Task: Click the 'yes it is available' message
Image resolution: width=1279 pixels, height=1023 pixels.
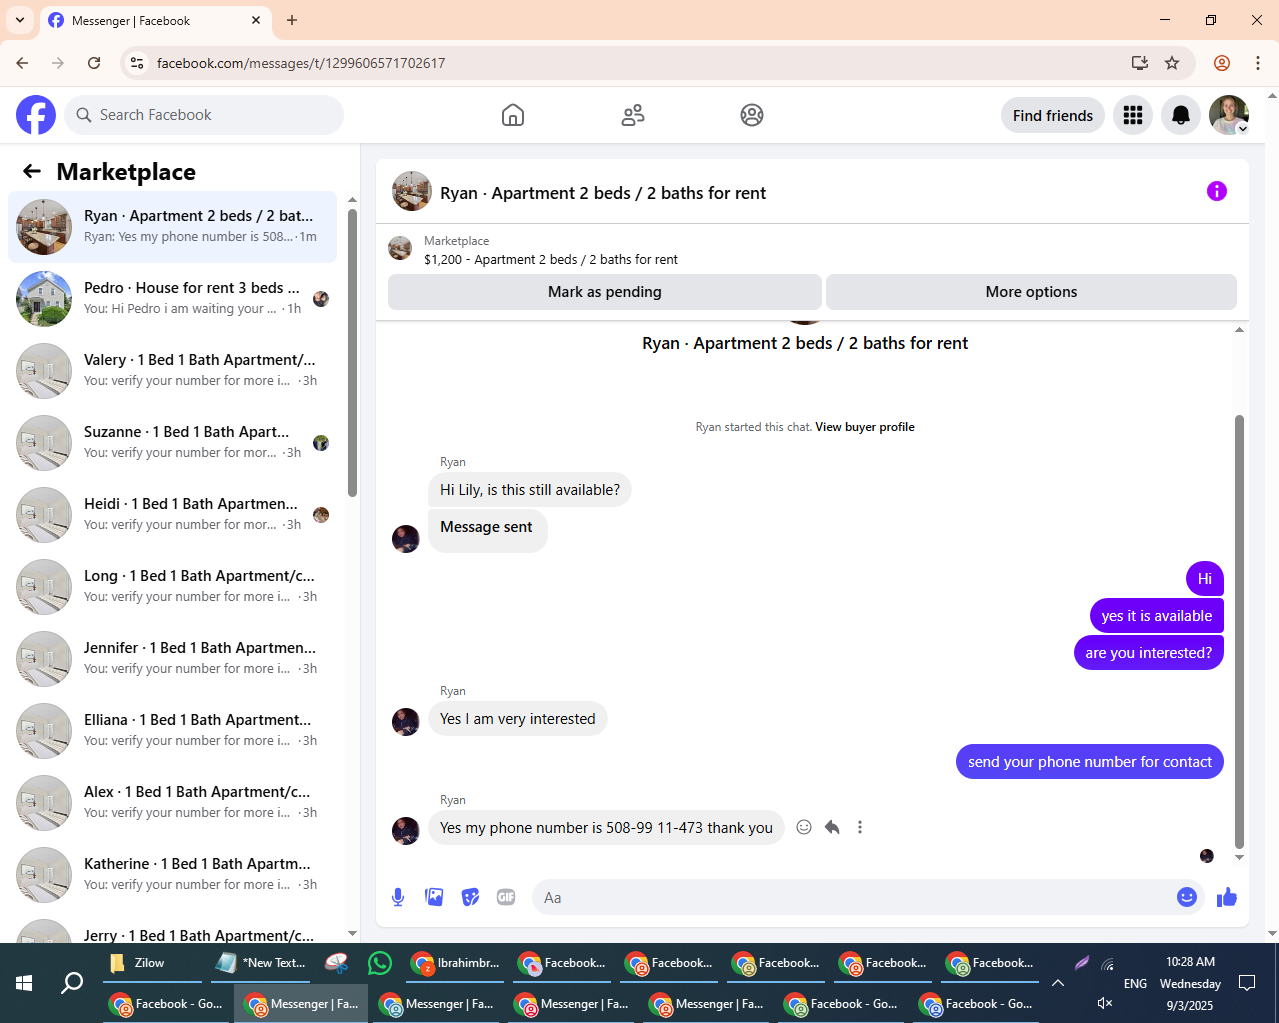Action: click(x=1157, y=616)
